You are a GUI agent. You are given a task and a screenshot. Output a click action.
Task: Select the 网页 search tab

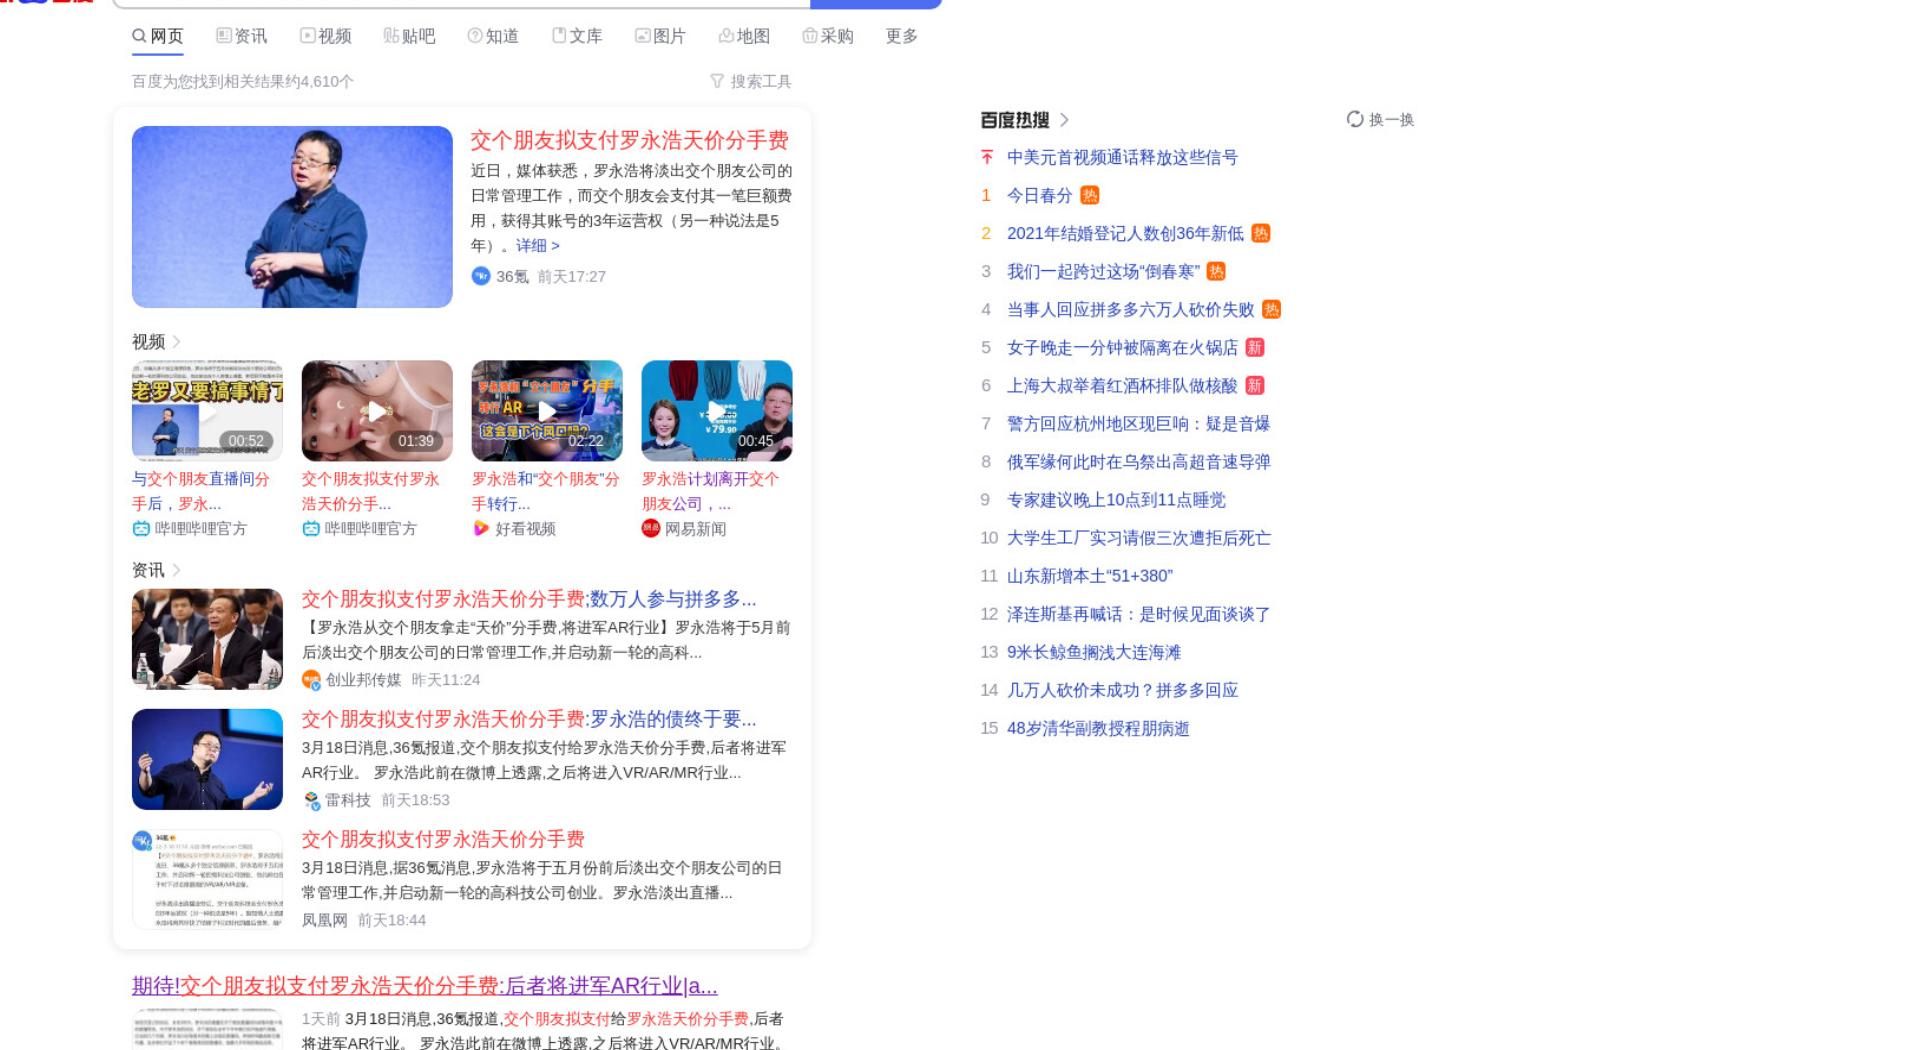pyautogui.click(x=158, y=36)
